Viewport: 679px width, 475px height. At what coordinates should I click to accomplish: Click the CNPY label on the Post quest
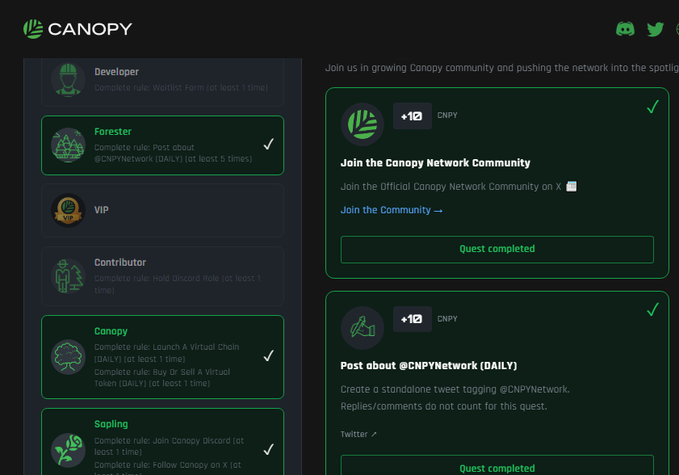pyautogui.click(x=447, y=319)
